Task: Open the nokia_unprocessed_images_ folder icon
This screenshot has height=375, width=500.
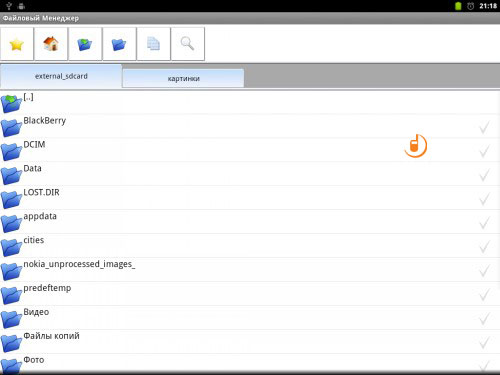Action: point(11,272)
